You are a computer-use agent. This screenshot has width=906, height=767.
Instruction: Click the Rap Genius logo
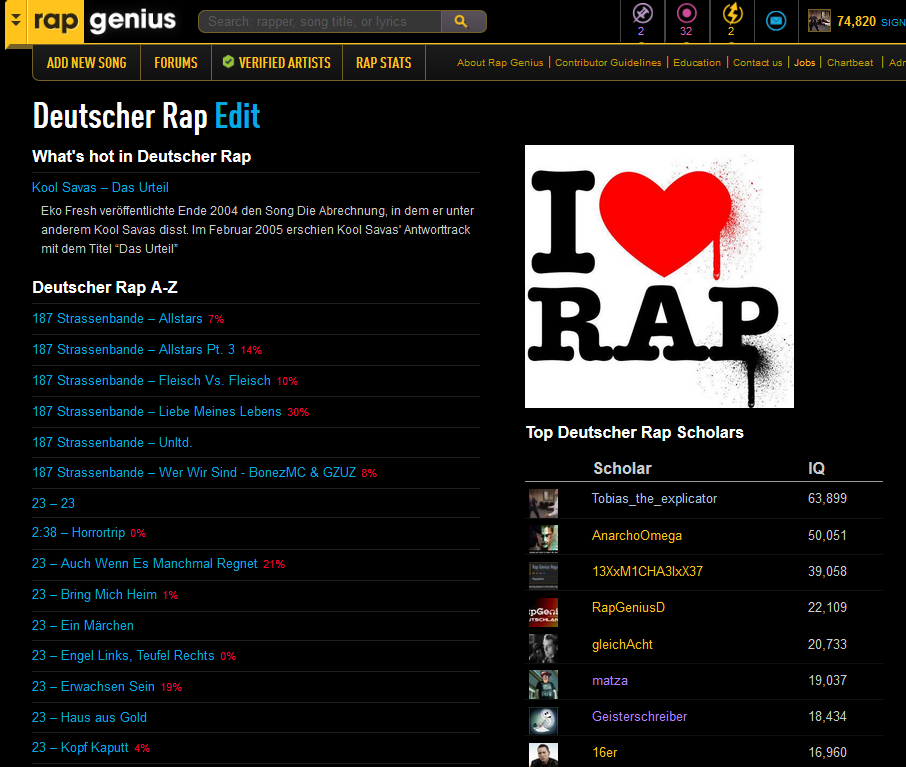tap(105, 20)
